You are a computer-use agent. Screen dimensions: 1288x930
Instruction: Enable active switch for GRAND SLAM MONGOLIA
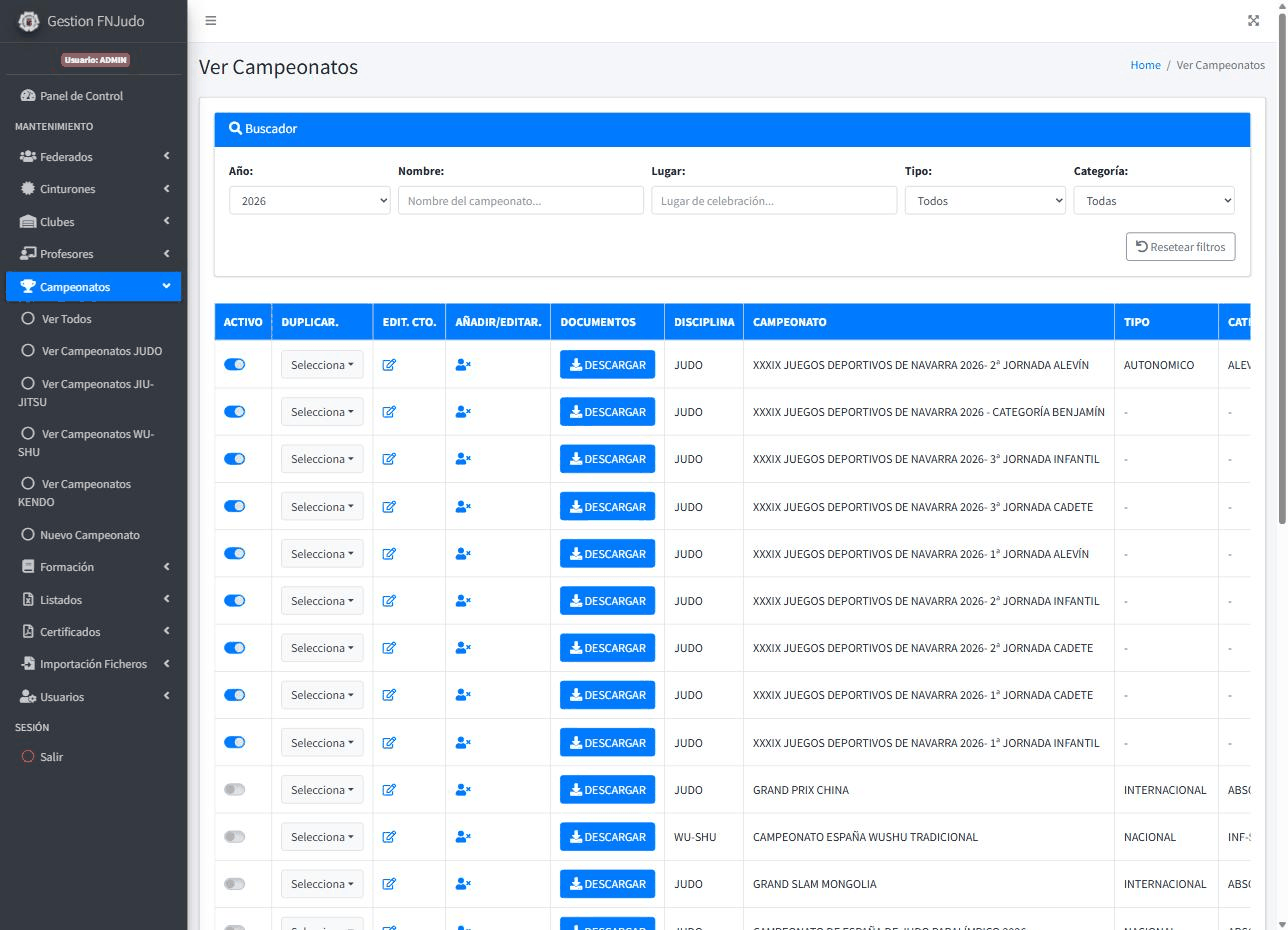[235, 884]
